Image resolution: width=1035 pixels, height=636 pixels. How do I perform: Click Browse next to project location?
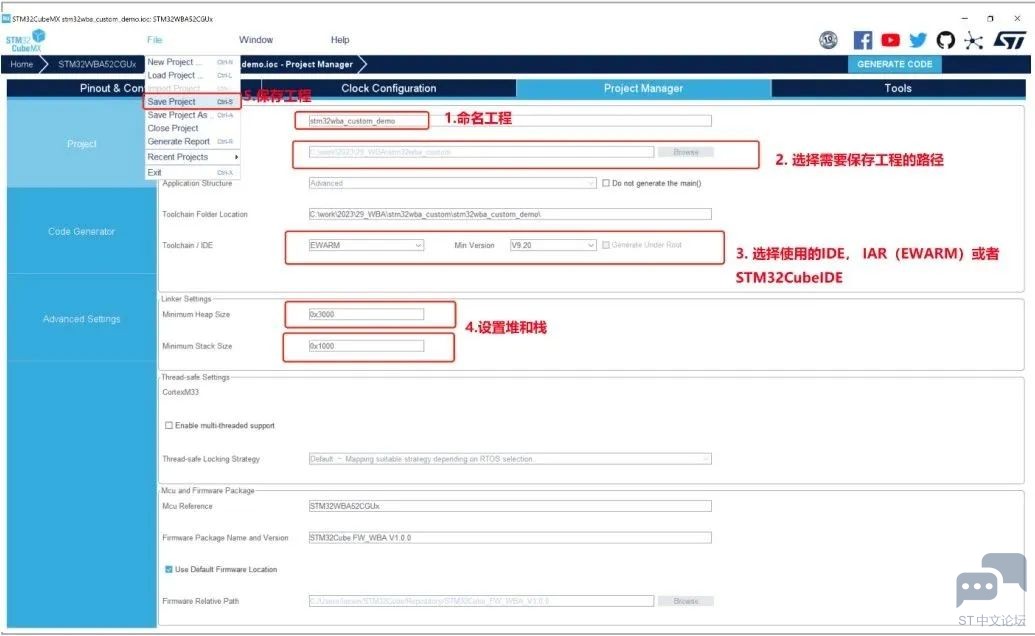(685, 152)
